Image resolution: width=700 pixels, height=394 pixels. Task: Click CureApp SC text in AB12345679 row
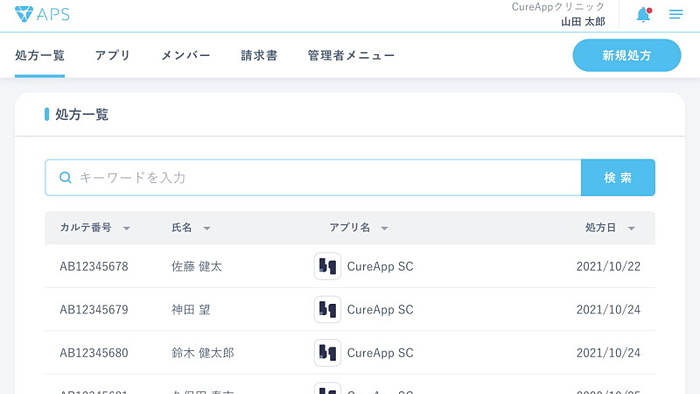point(380,309)
